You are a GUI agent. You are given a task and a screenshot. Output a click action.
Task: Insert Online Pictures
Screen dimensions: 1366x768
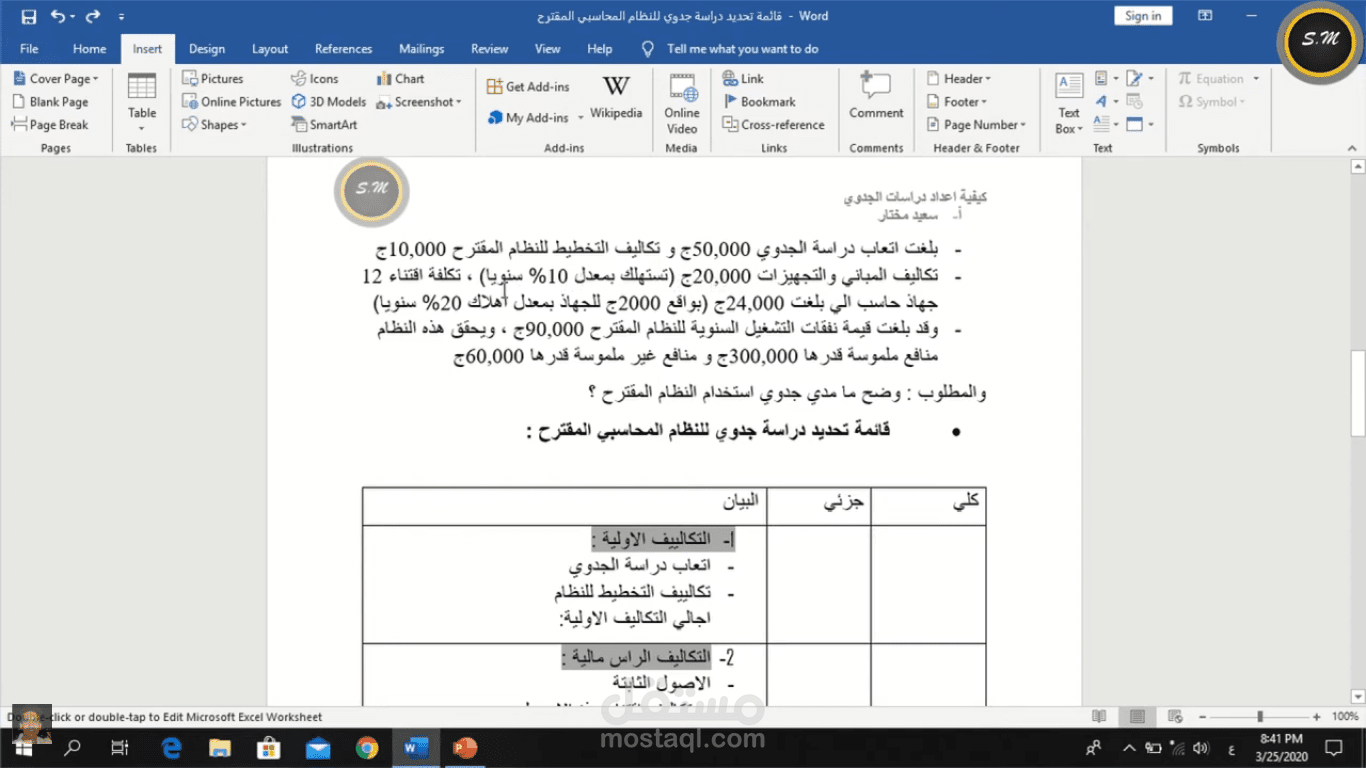click(232, 102)
